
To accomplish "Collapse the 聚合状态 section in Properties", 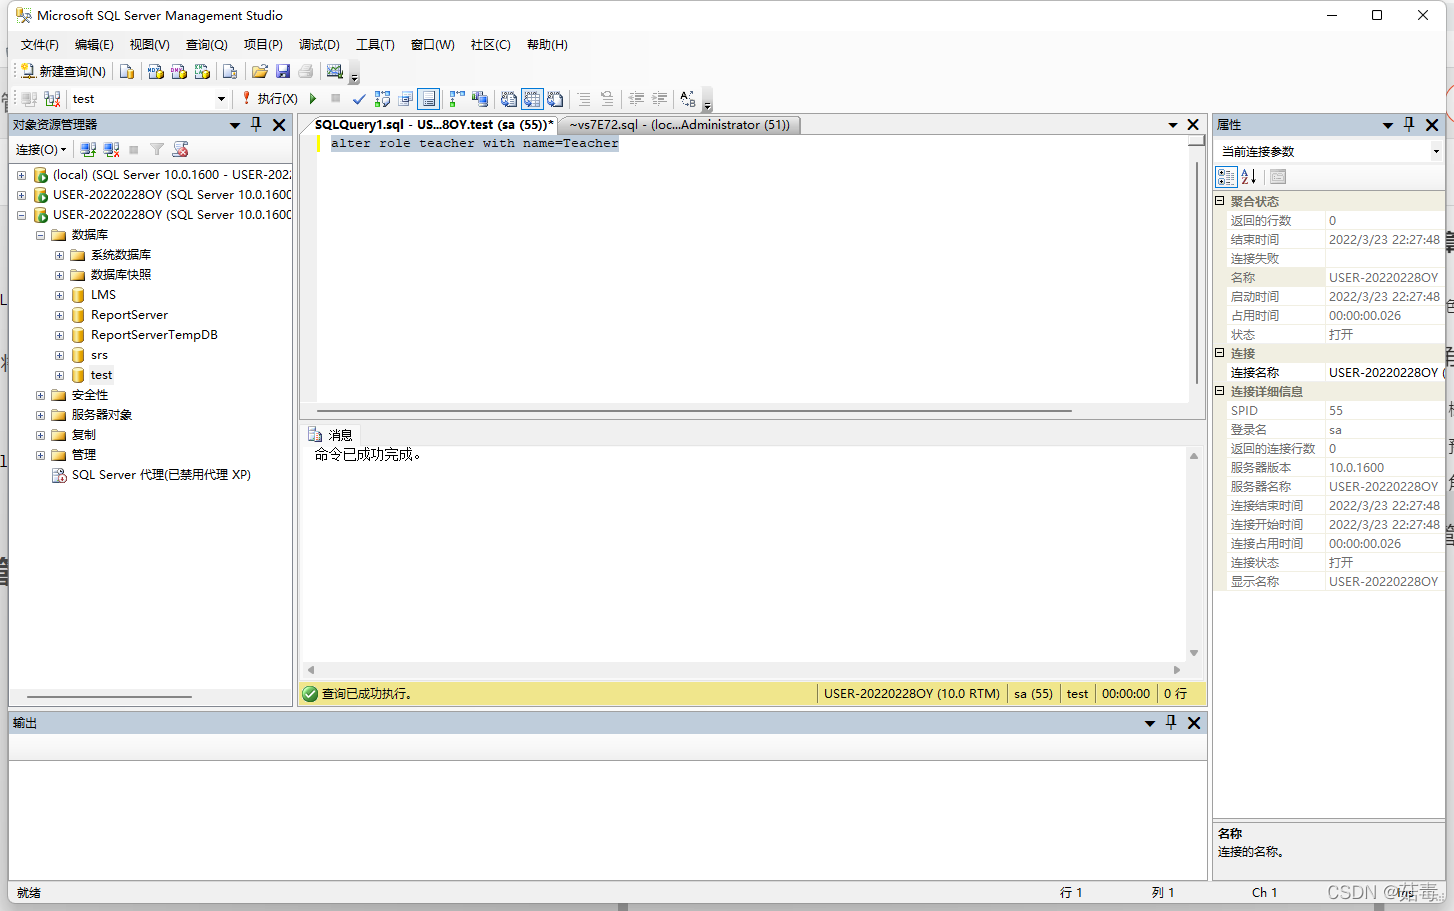I will [x=1220, y=201].
